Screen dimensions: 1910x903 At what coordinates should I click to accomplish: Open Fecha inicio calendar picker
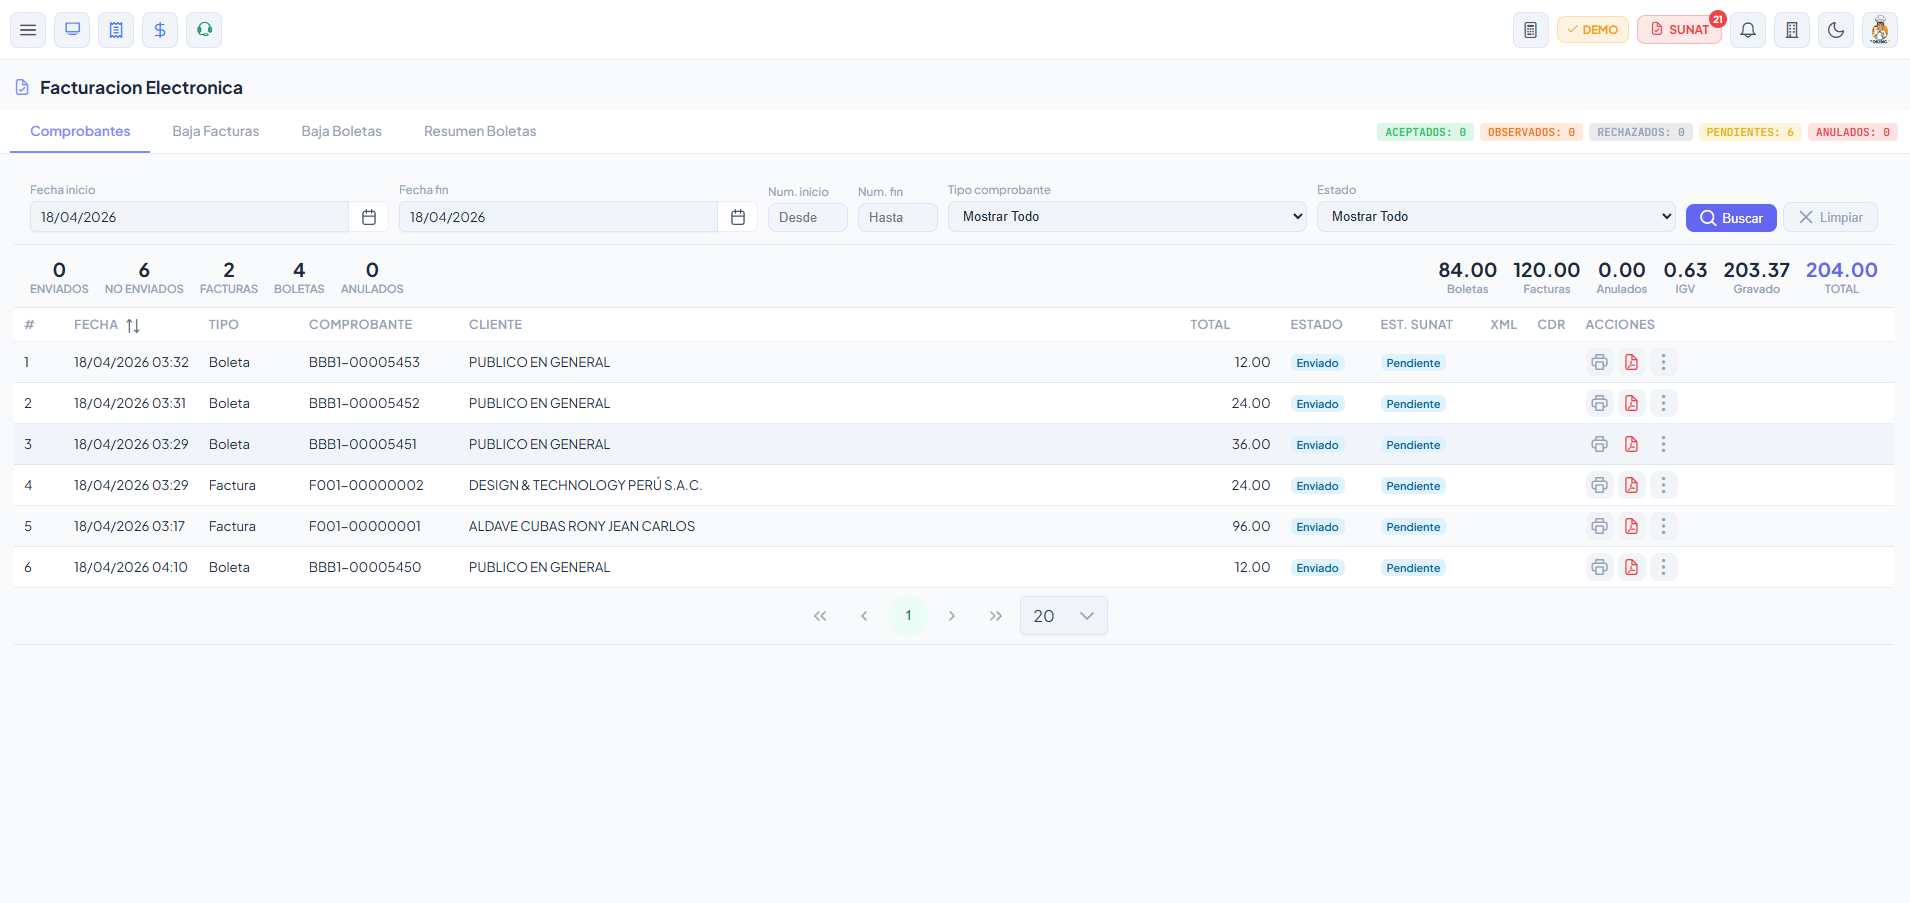[x=369, y=217]
